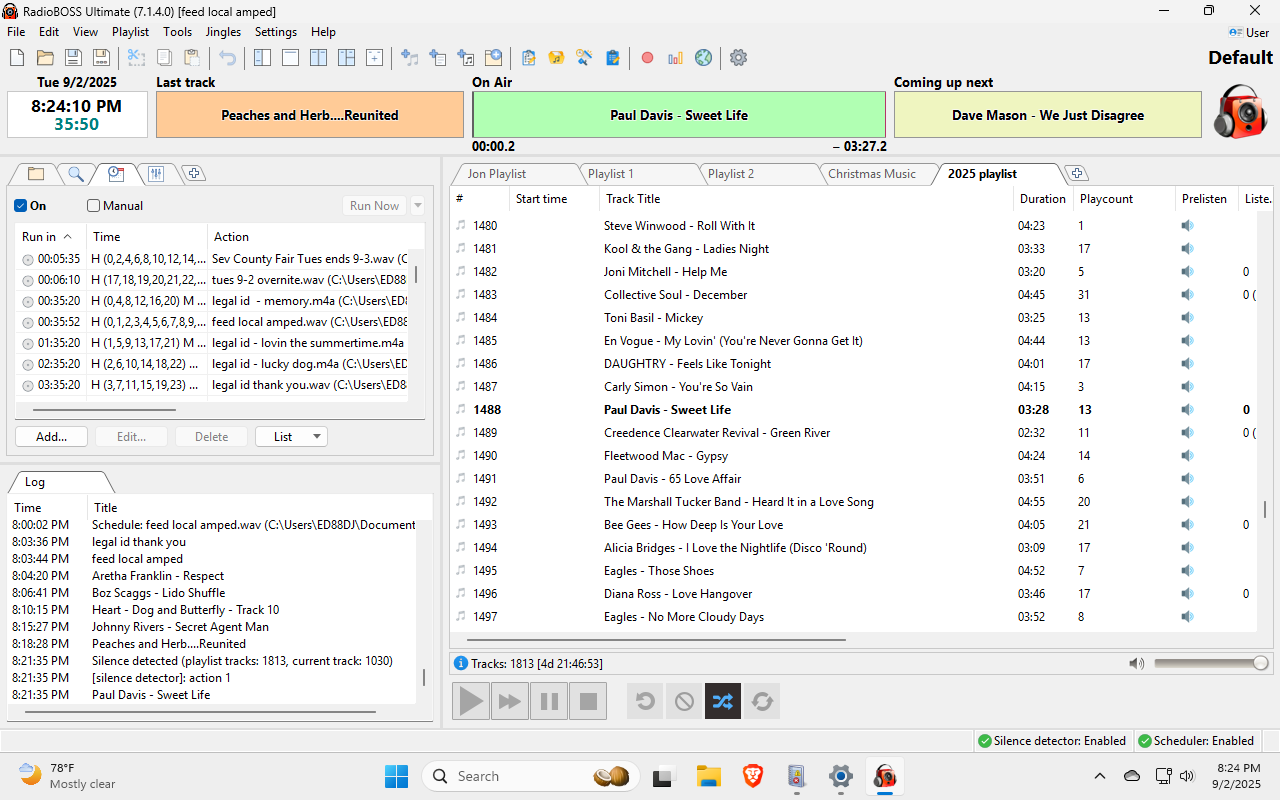The width and height of the screenshot is (1280, 800).
Task: Open Brave browser from the taskbar
Action: 753,776
